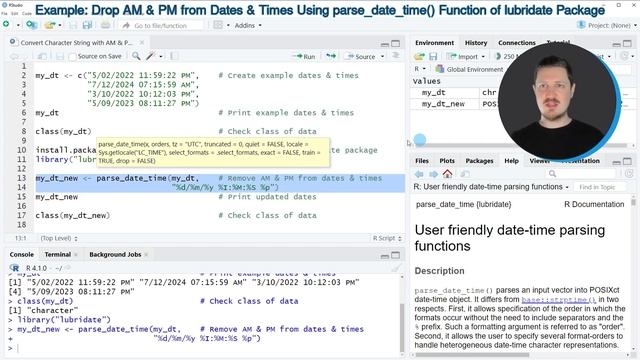Open the Import Dataset menu
Image resolution: width=640 pixels, height=360 pixels.
[466, 56]
